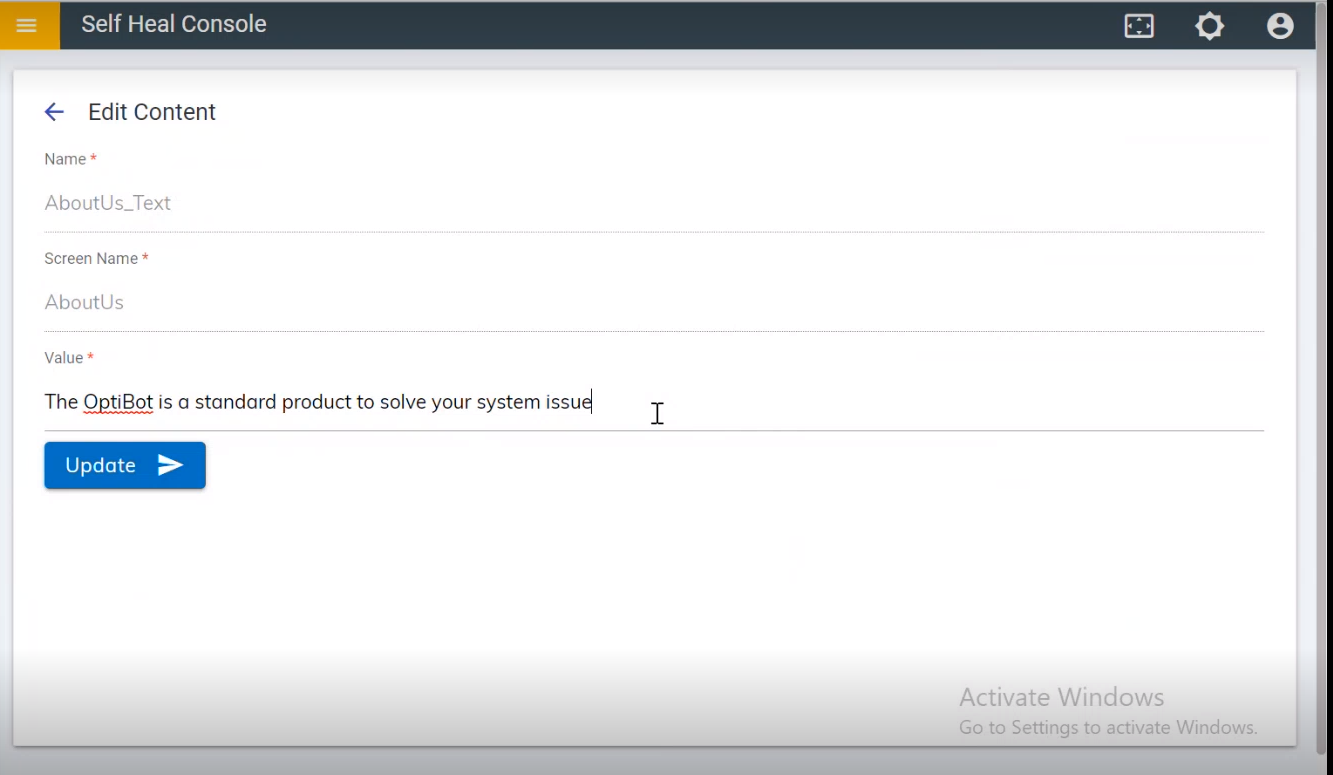The height and width of the screenshot is (775, 1333).
Task: Click the Screen Name field label
Action: pos(91,258)
